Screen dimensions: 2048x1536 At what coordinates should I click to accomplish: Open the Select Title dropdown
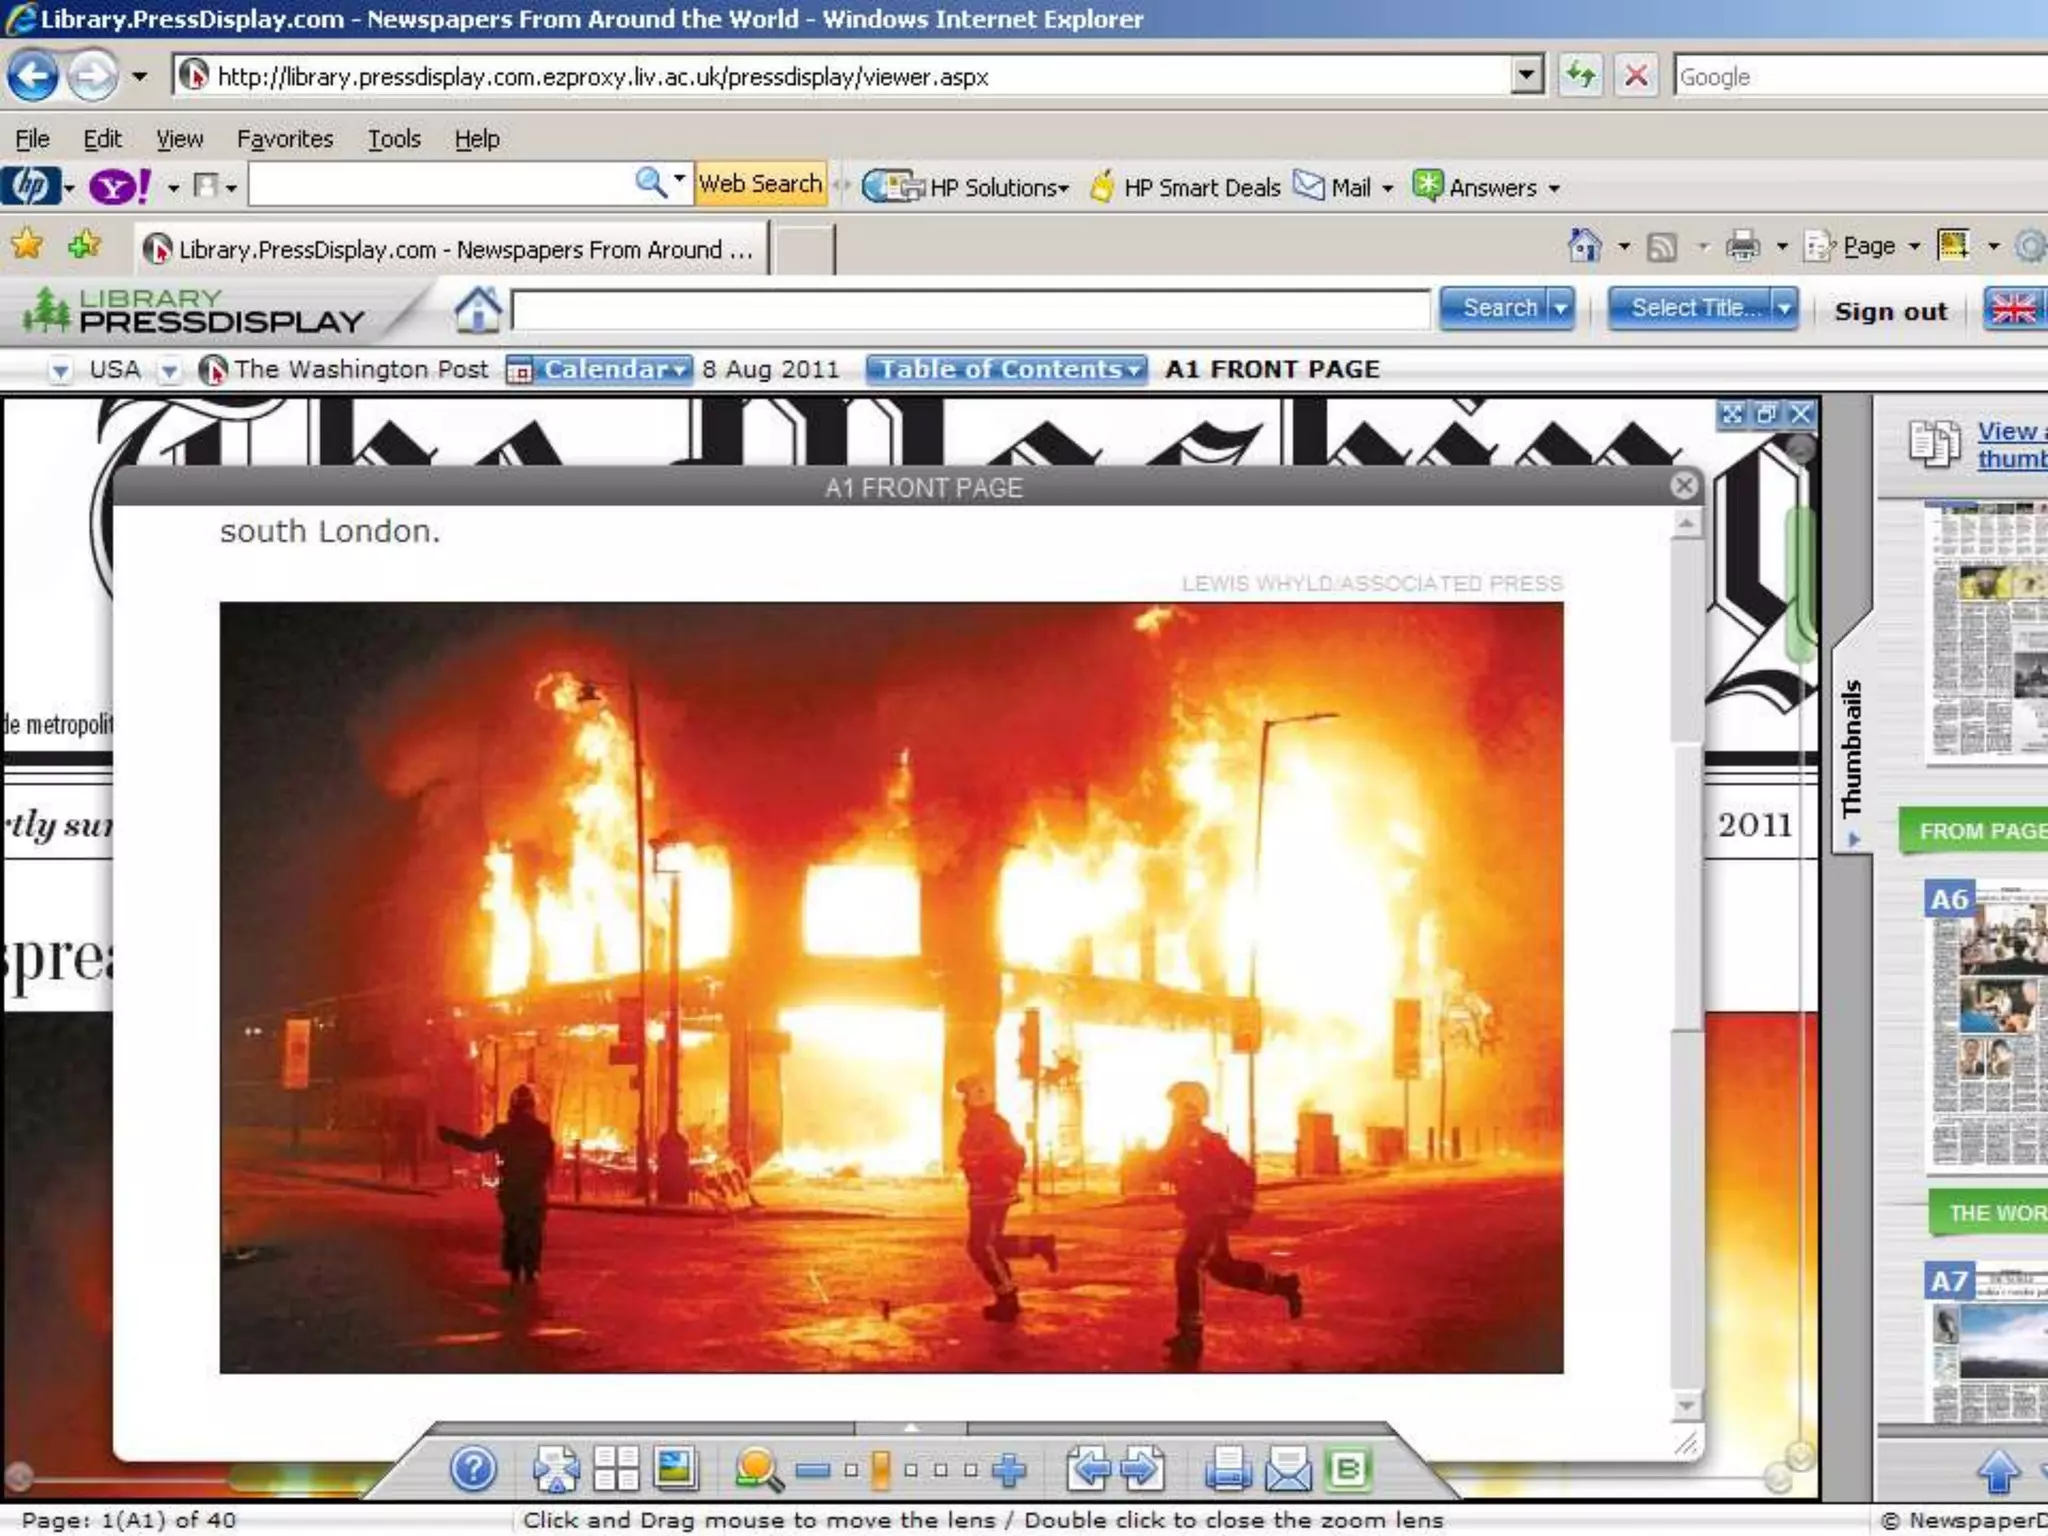coord(1702,308)
